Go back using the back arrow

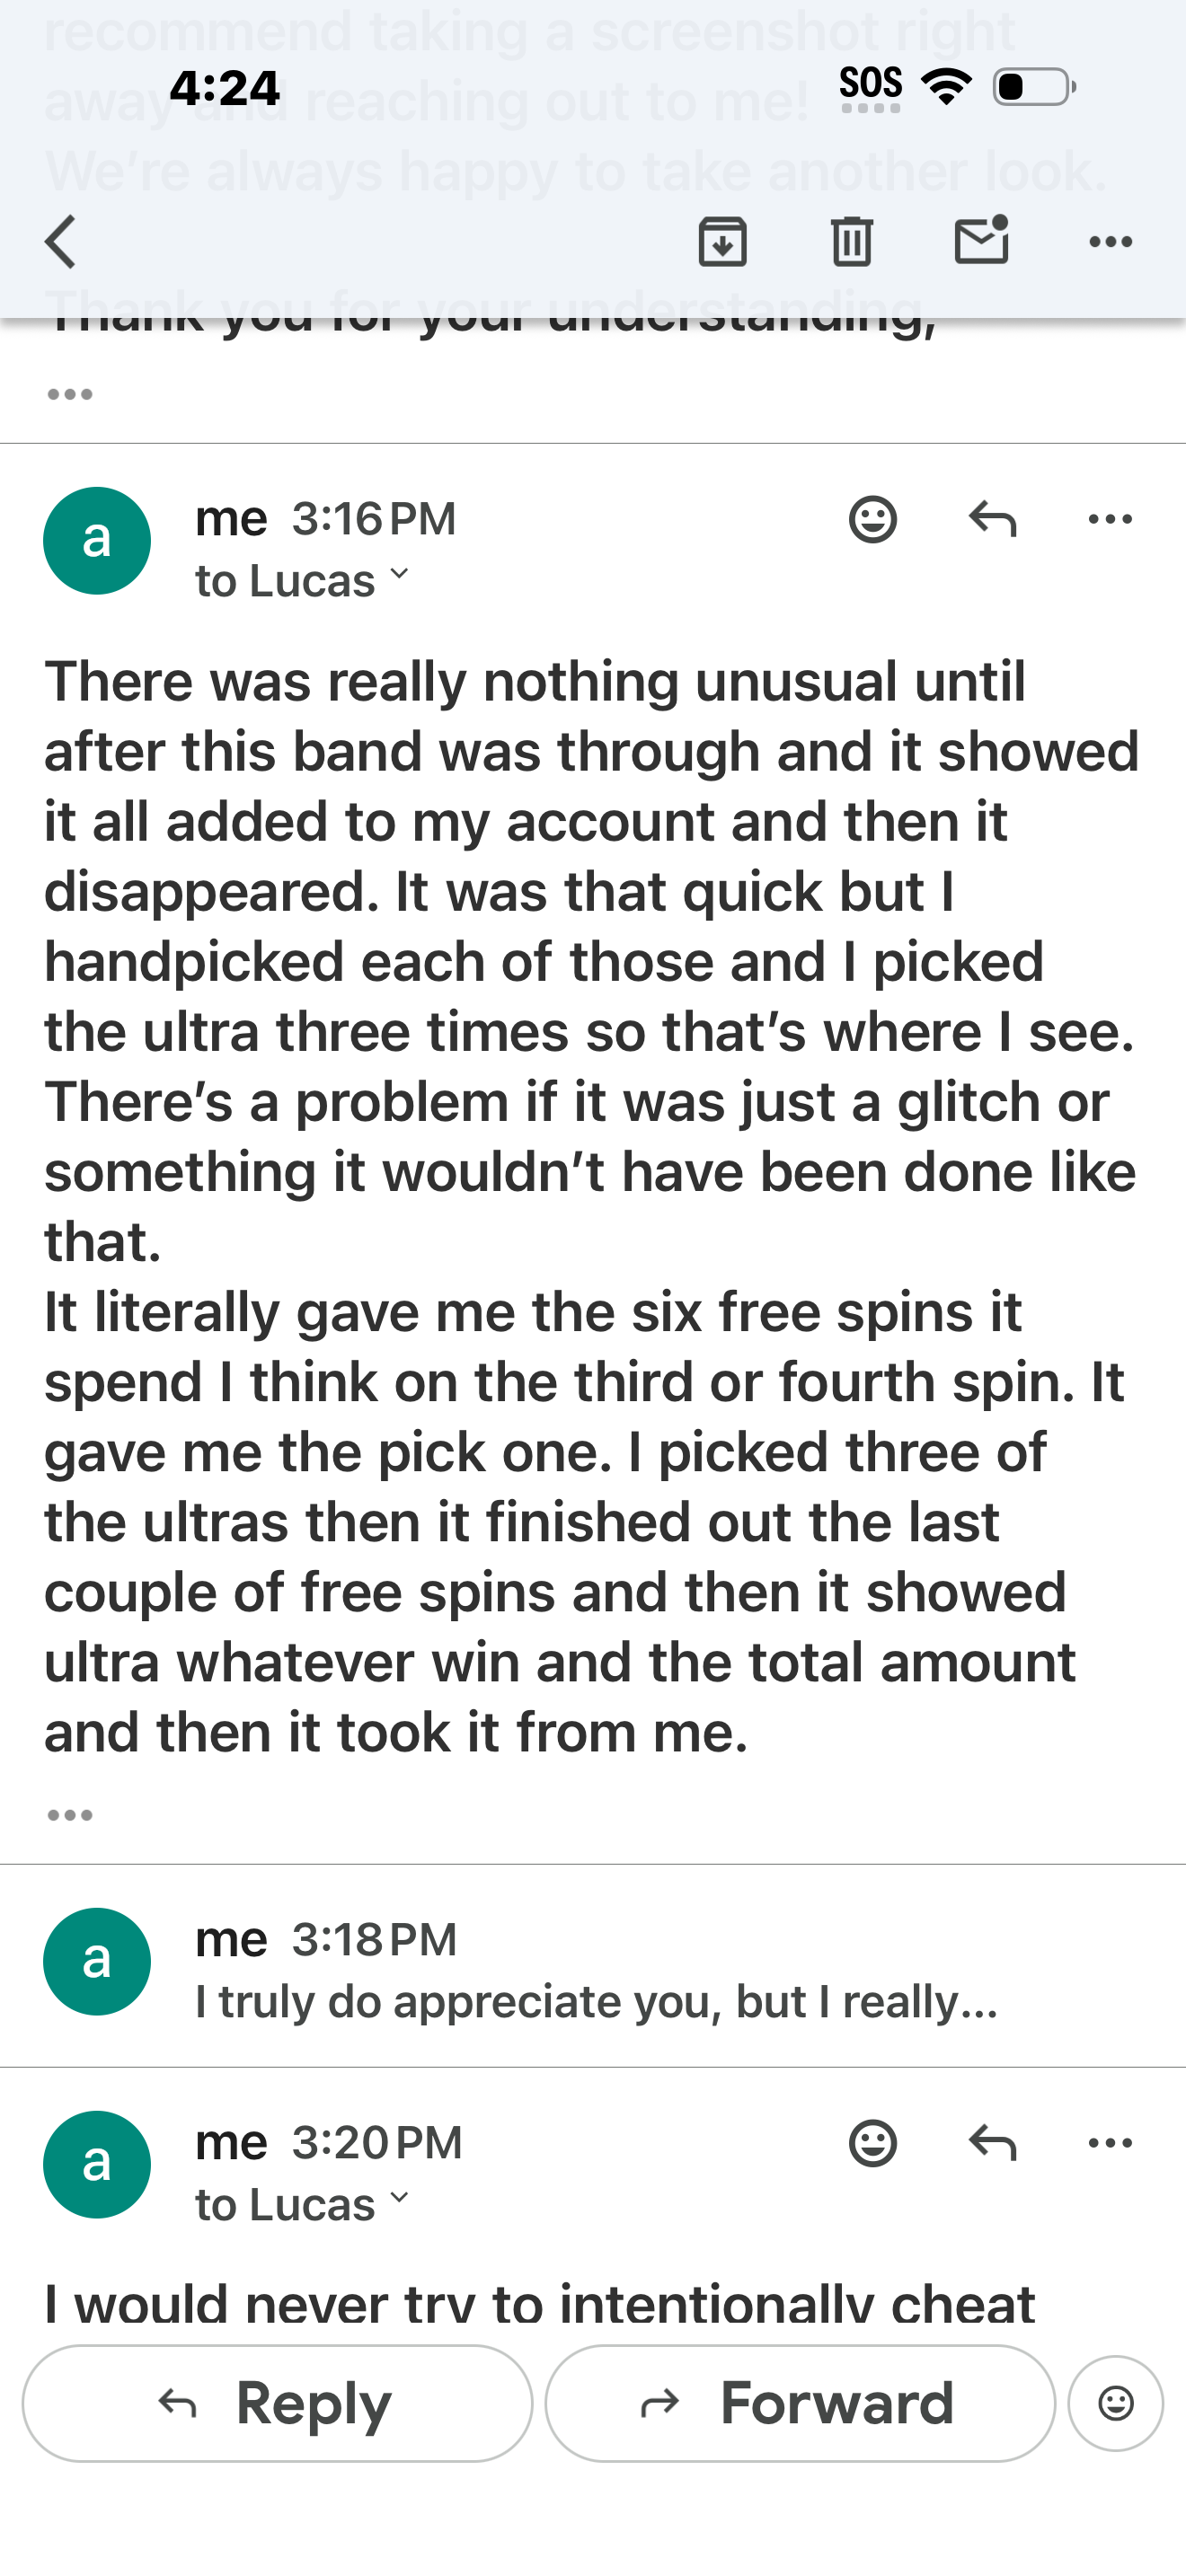(61, 242)
